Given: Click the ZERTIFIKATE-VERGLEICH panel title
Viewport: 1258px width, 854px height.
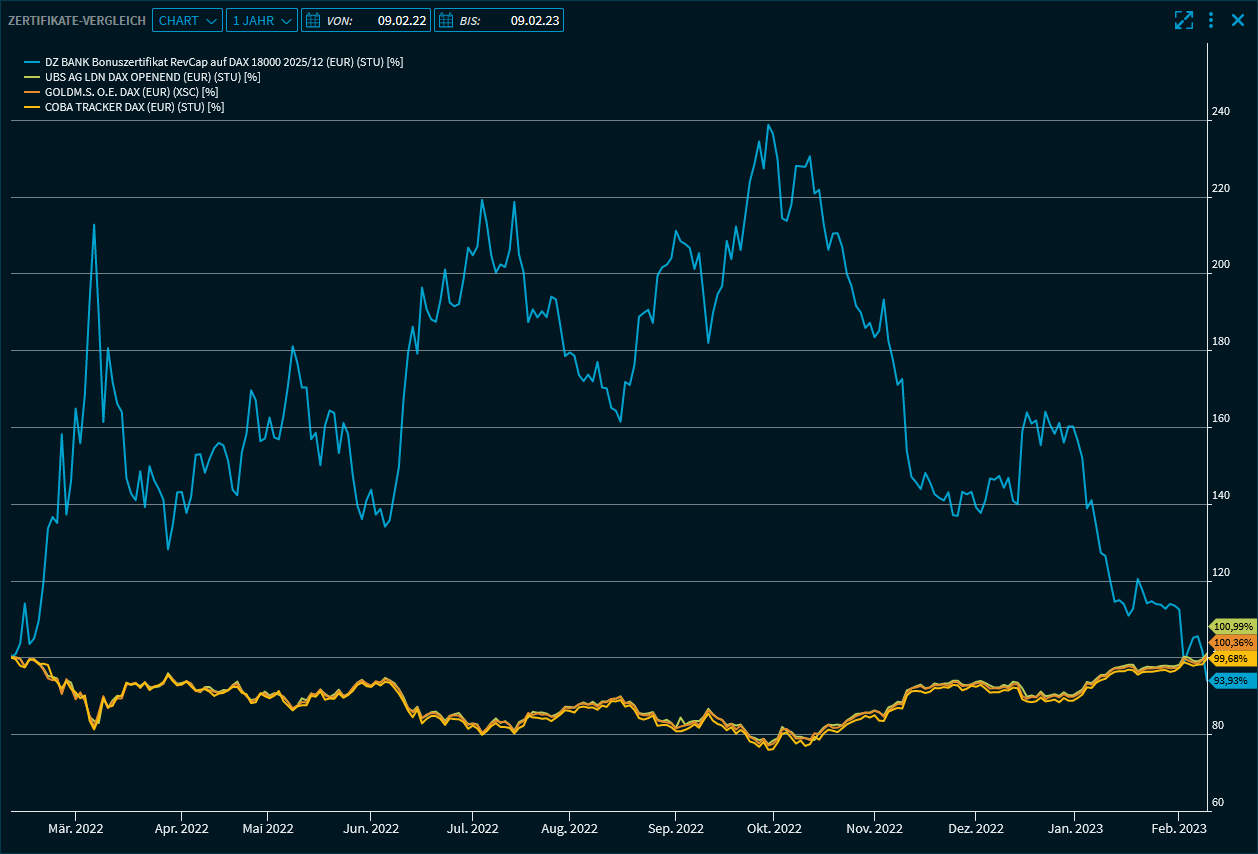Looking at the screenshot, I should point(77,20).
